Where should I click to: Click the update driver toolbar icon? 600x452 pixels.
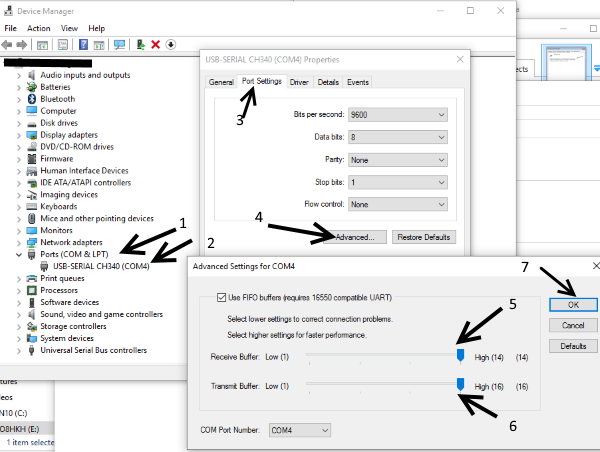coord(140,45)
